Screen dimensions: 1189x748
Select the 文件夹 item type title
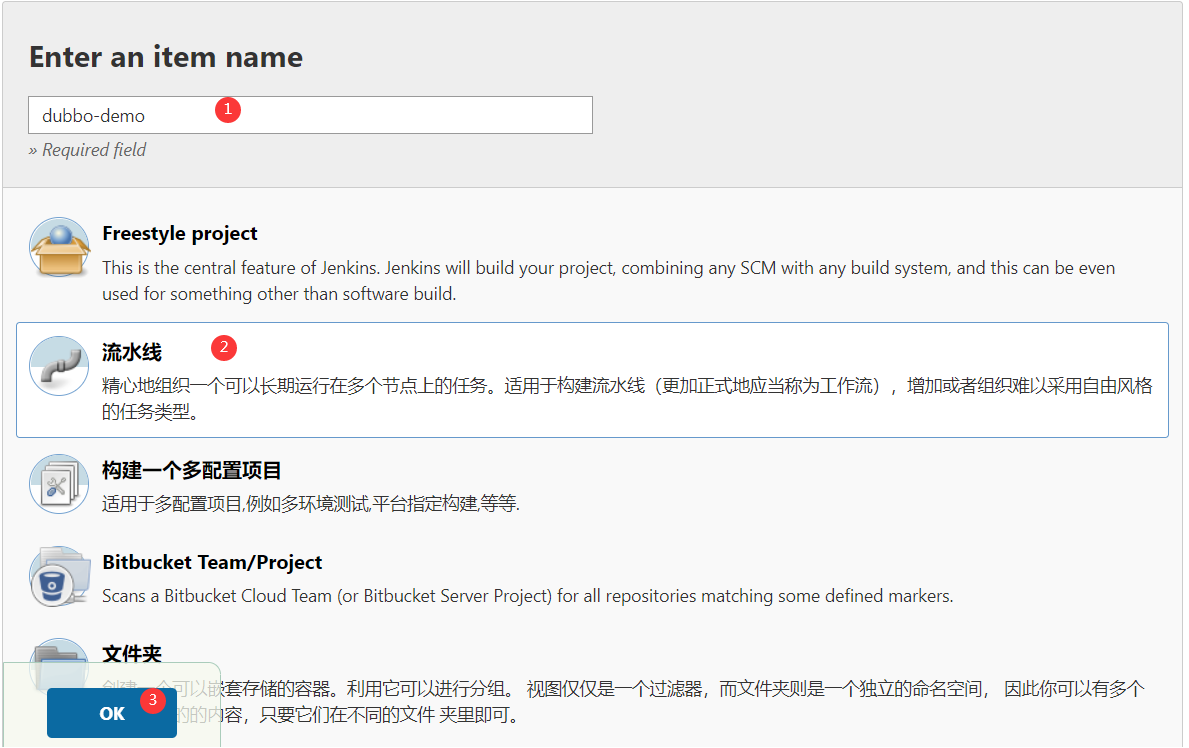pos(132,654)
